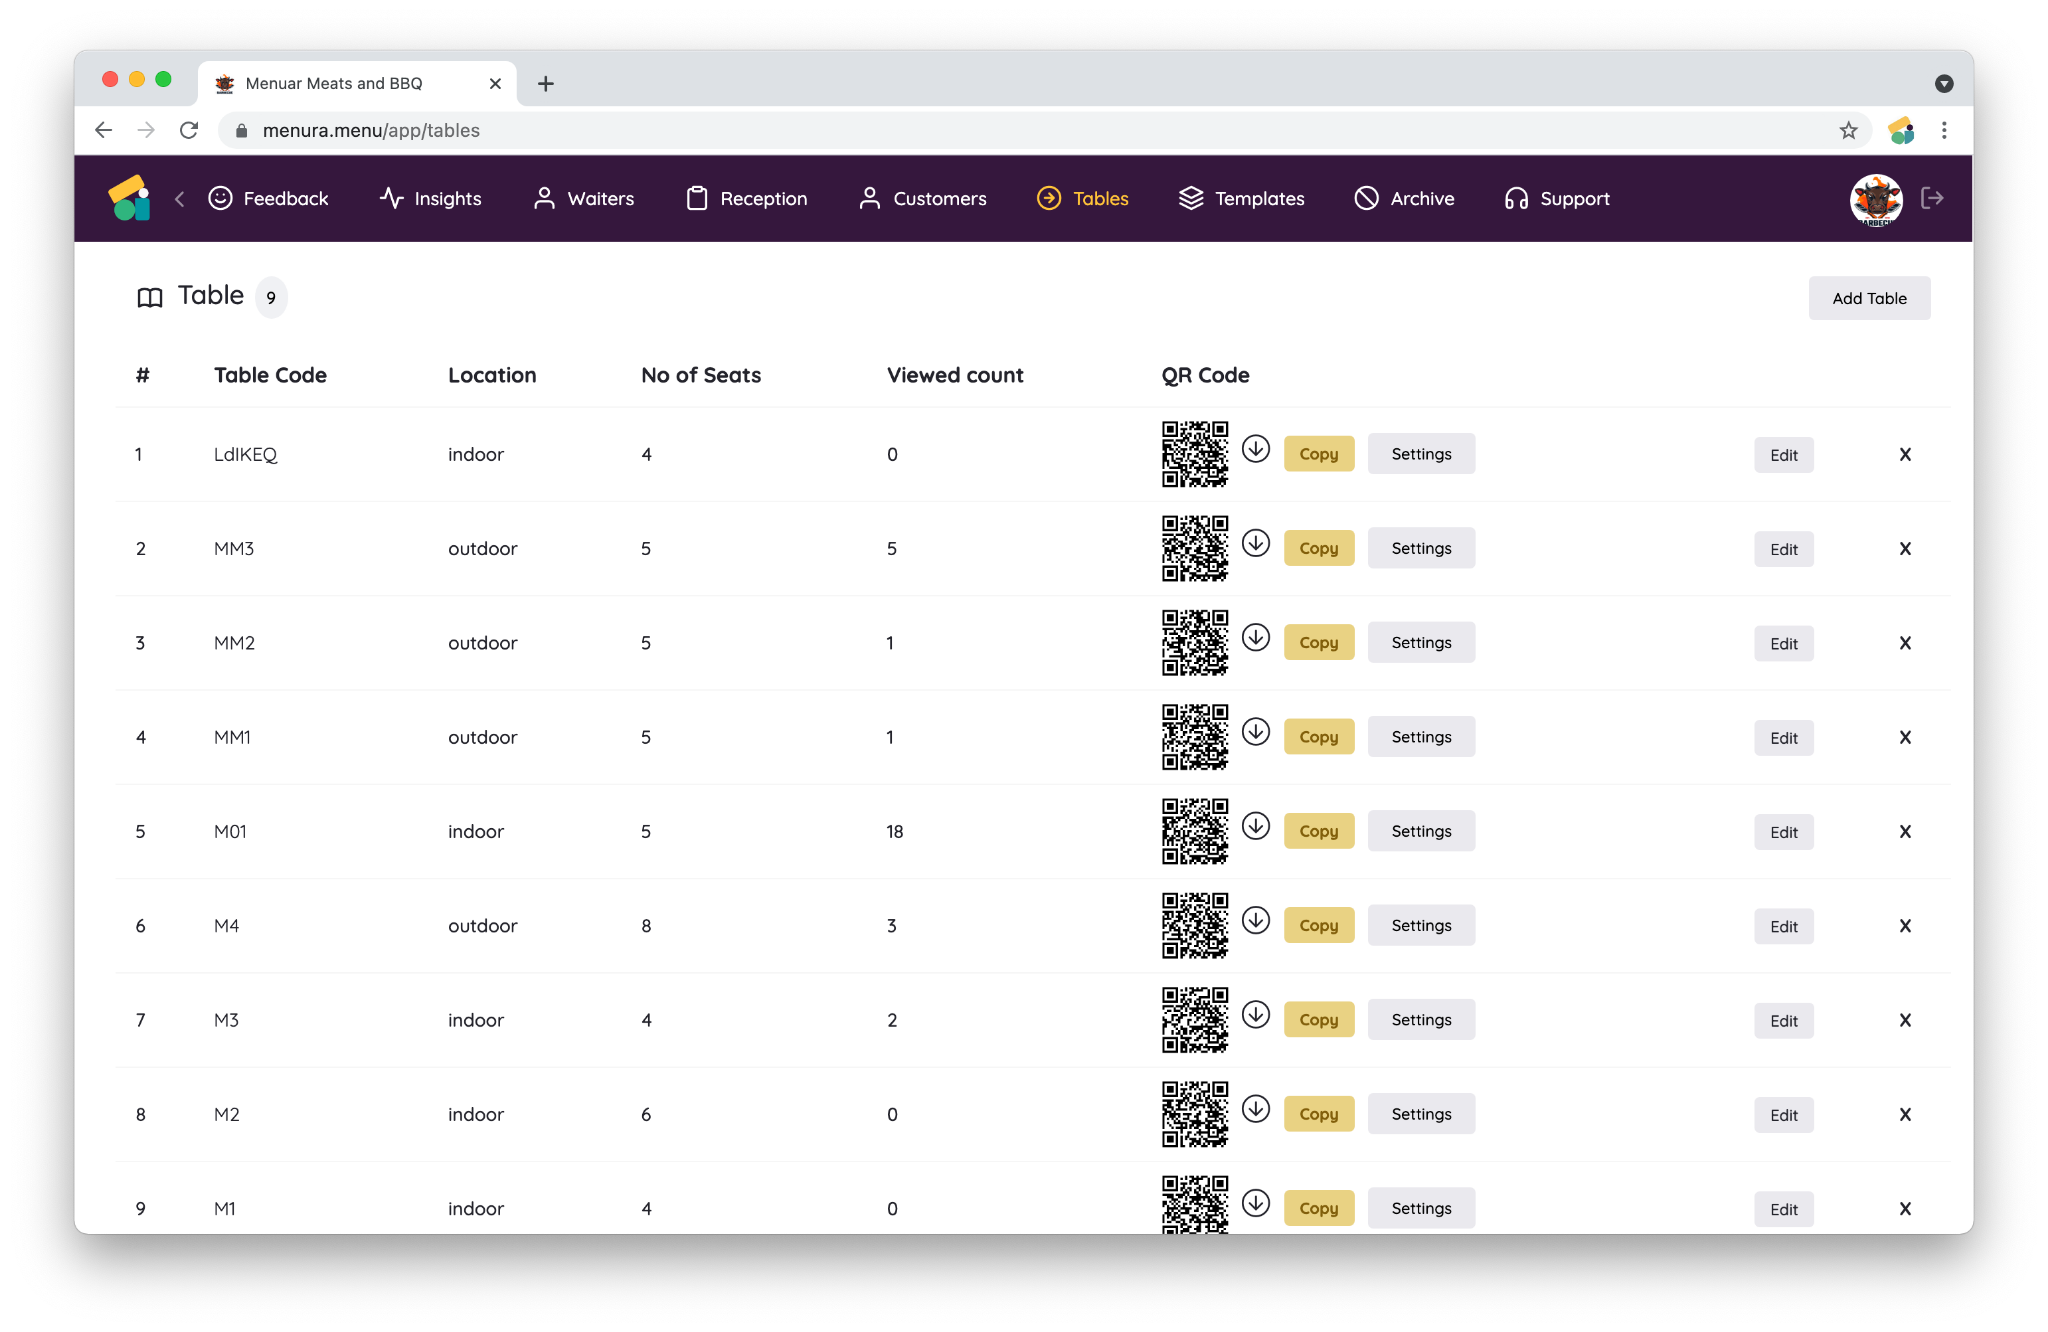Edit table M3

(1784, 1021)
